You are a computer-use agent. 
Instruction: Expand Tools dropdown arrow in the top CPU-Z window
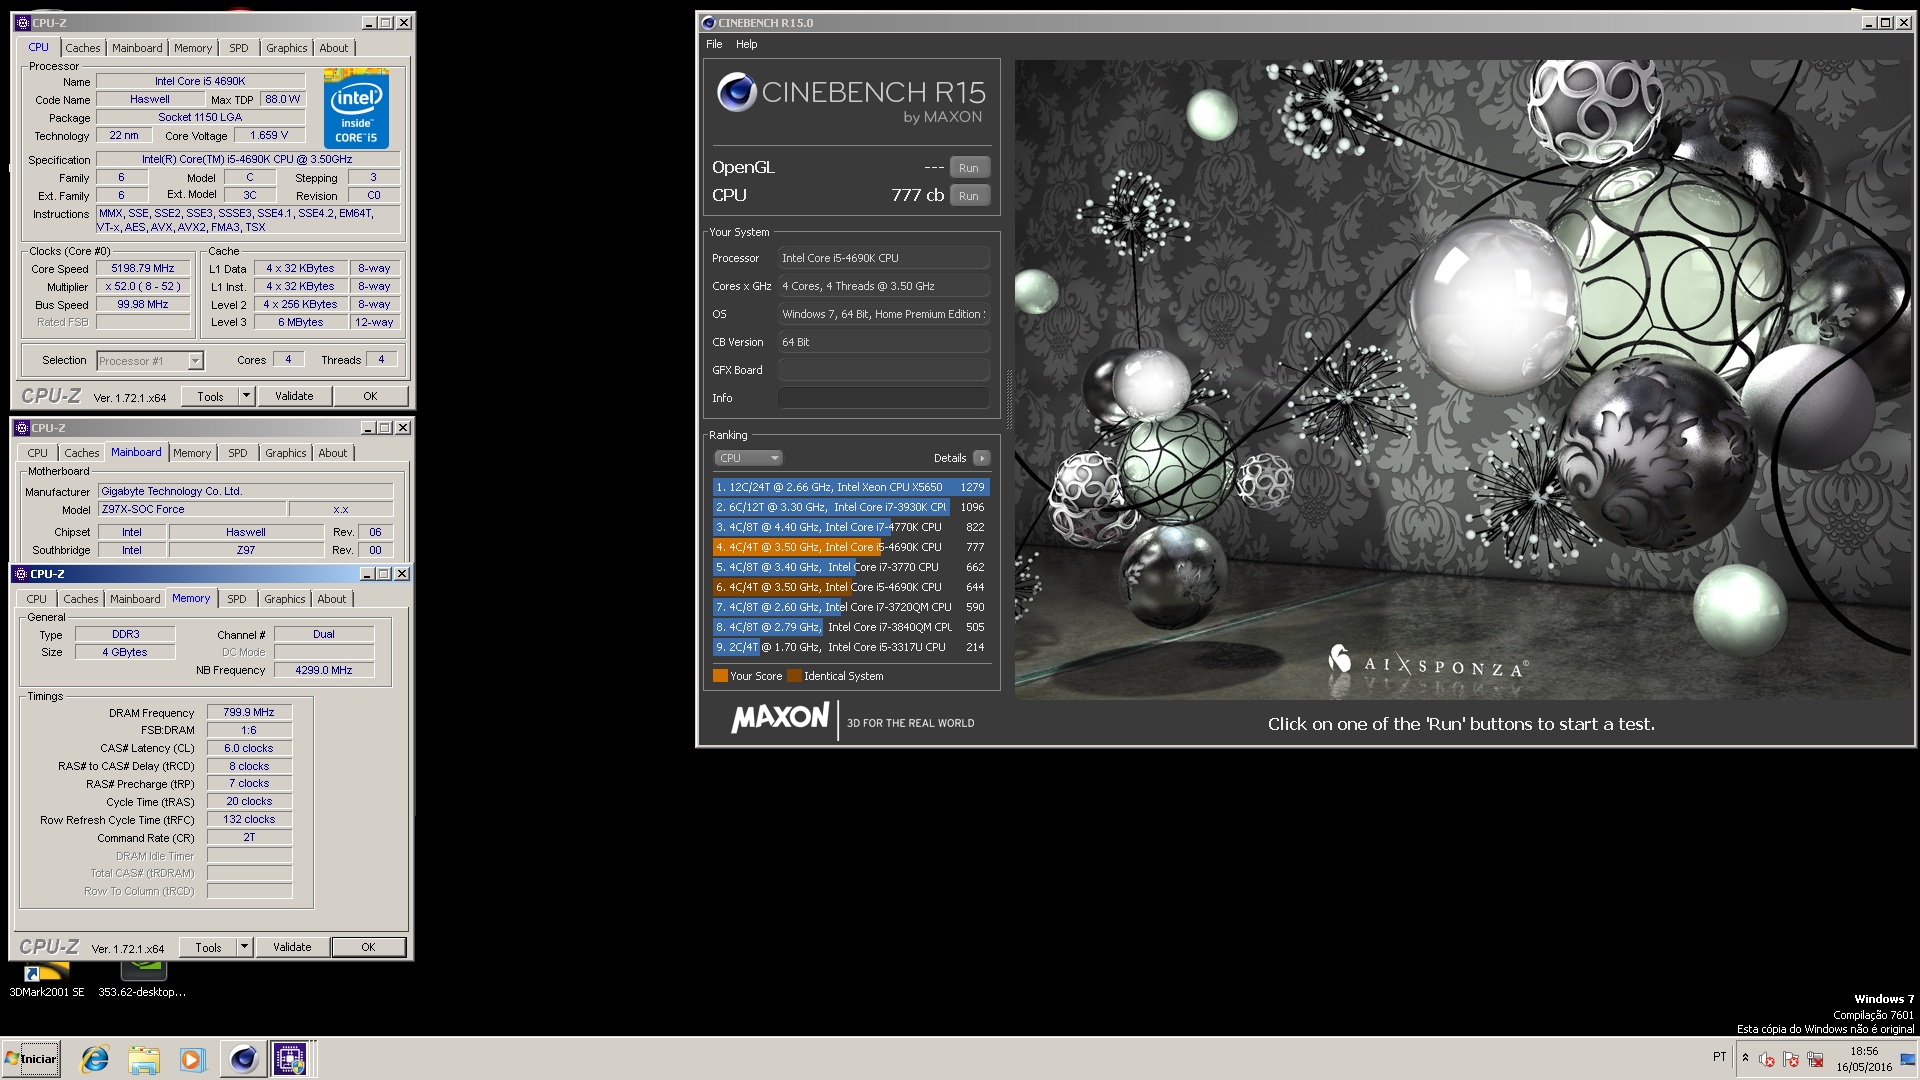click(x=246, y=396)
